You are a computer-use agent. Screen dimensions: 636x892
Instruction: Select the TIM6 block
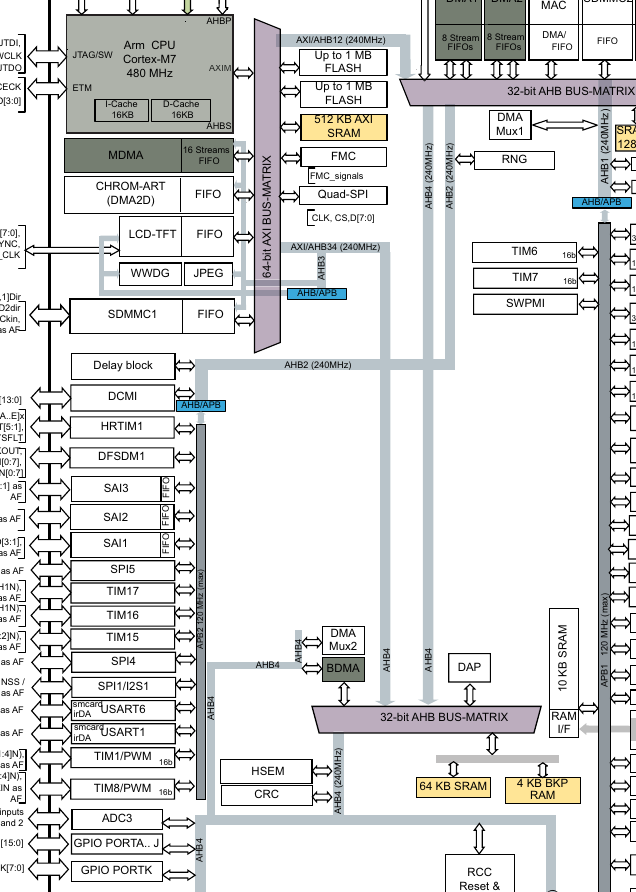(525, 252)
